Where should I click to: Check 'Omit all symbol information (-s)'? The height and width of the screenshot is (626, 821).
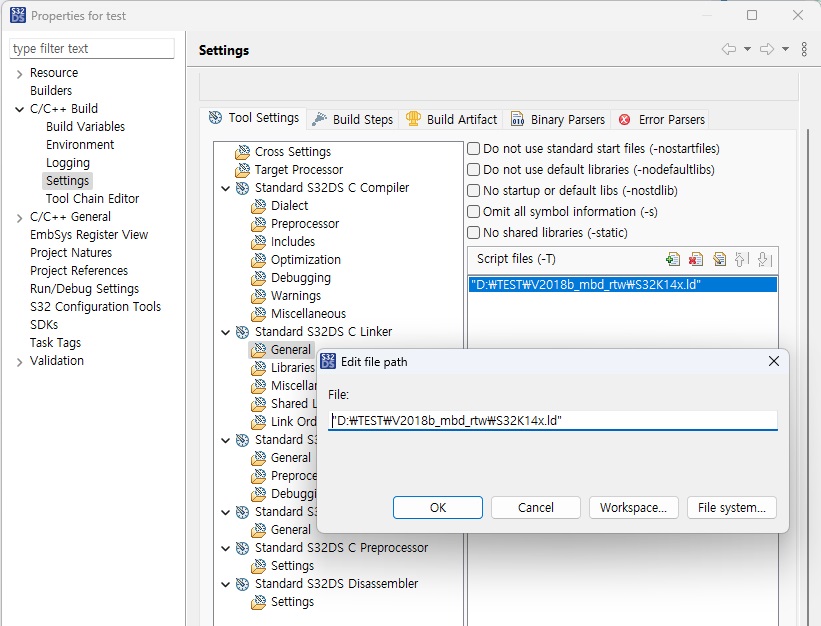click(x=471, y=211)
